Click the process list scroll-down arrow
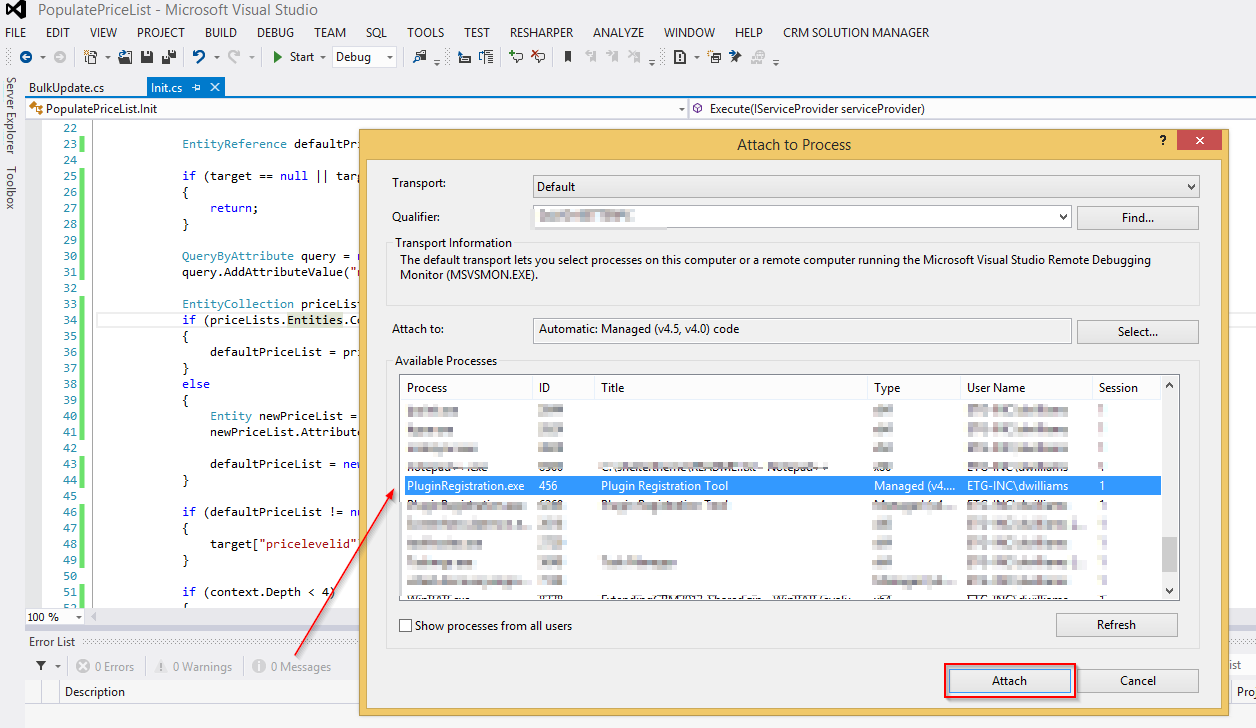Screen dimensions: 1256x728 click(1169, 592)
